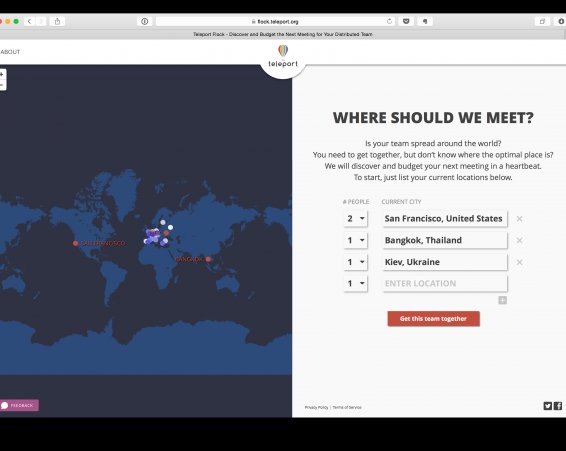
Task: Click Get this team together button
Action: 434,318
